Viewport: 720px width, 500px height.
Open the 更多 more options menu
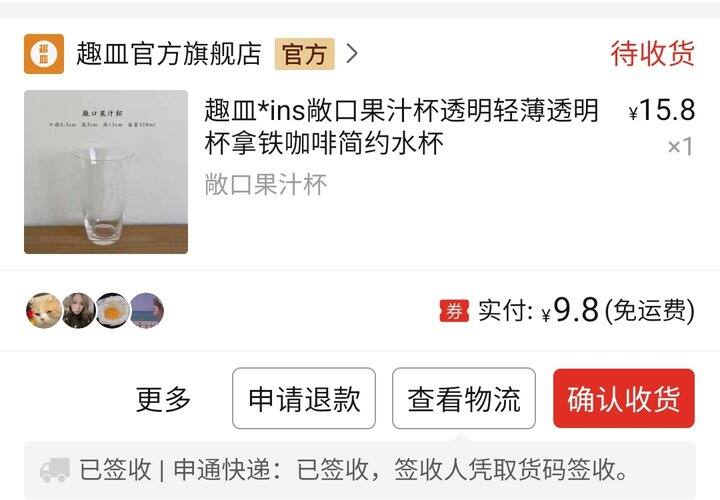click(163, 399)
